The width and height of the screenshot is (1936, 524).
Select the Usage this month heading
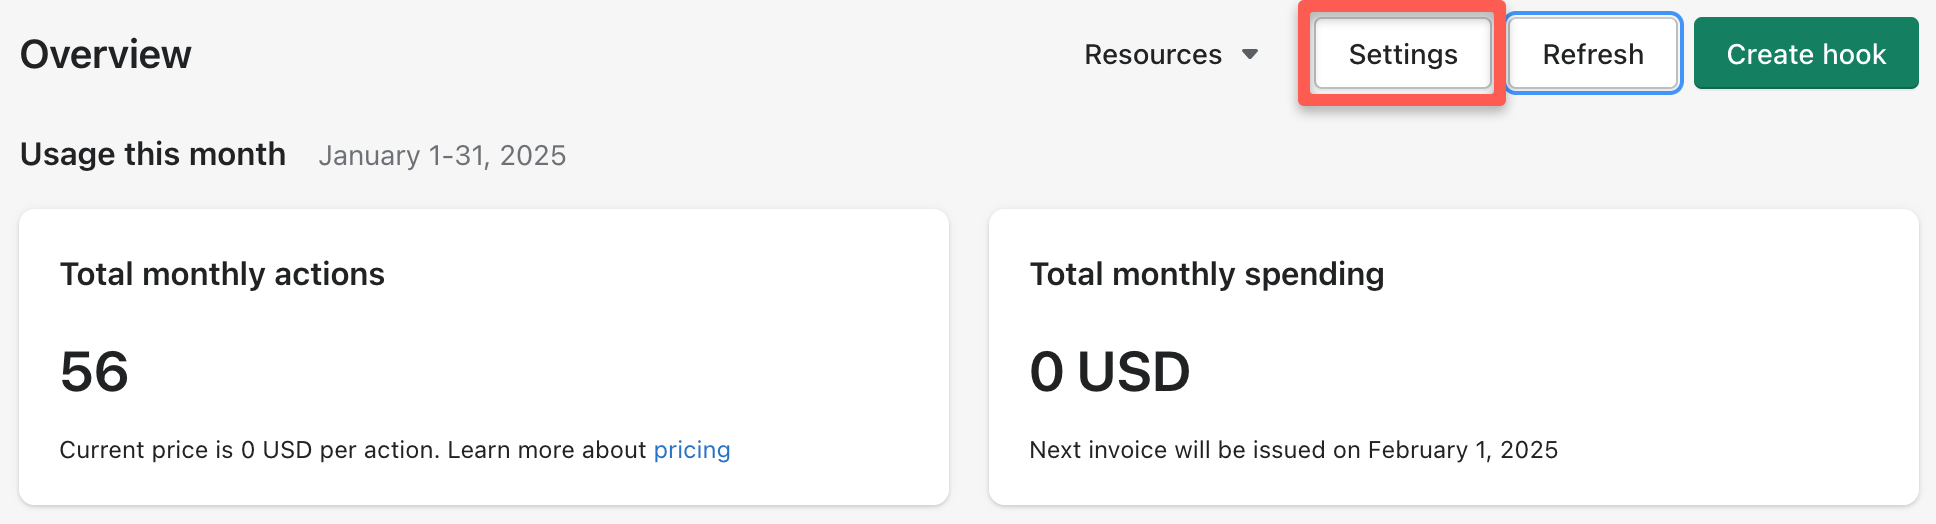[153, 154]
